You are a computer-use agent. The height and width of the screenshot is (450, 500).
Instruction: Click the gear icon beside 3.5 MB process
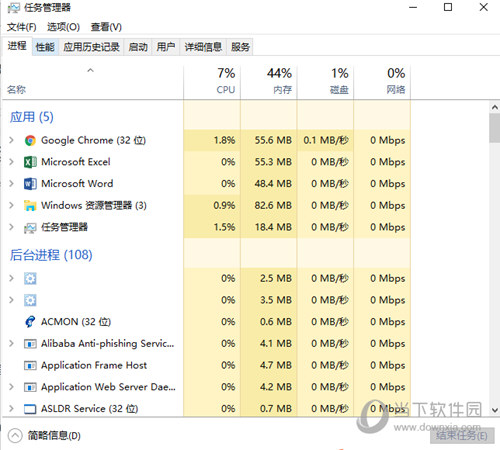pos(30,300)
